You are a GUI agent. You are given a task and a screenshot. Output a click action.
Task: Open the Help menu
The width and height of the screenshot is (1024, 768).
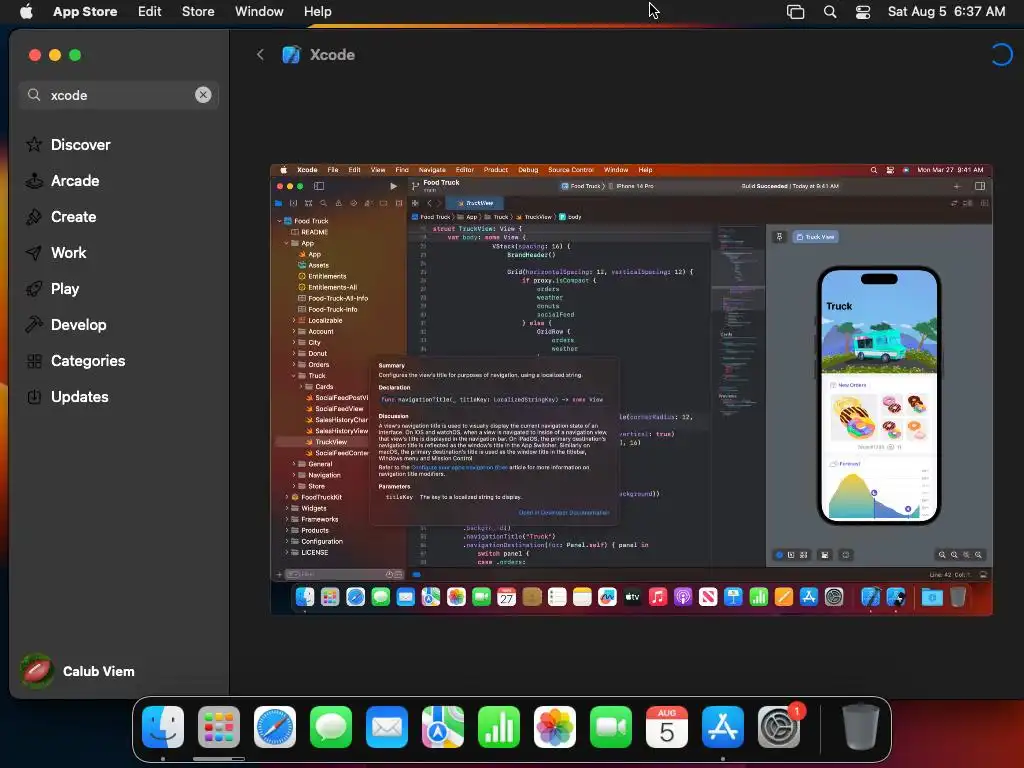(317, 11)
